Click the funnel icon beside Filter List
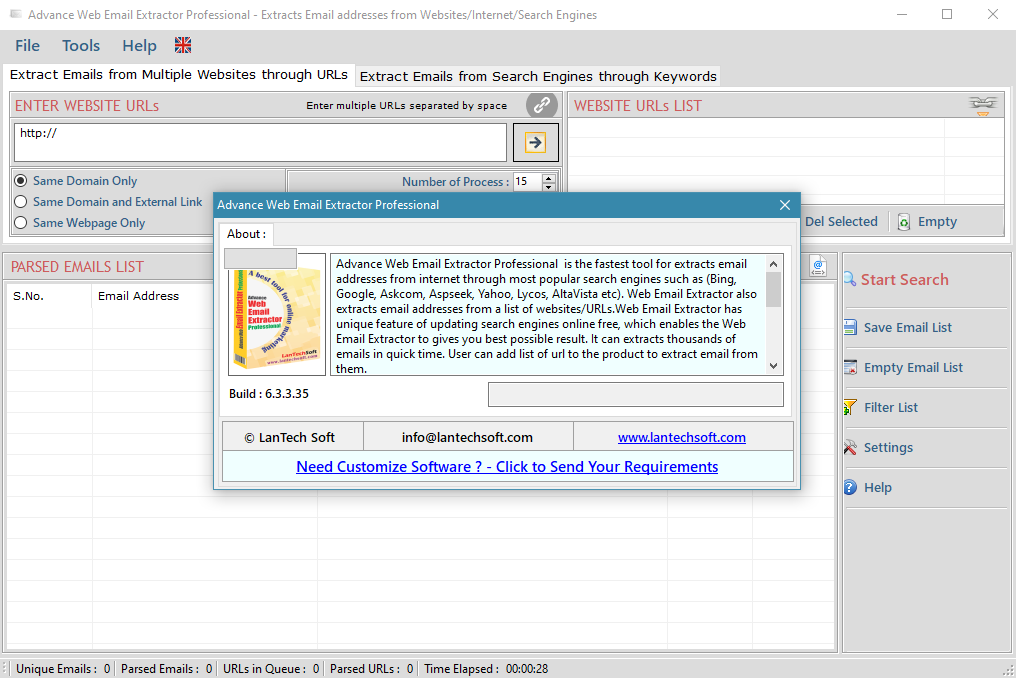 click(x=850, y=408)
